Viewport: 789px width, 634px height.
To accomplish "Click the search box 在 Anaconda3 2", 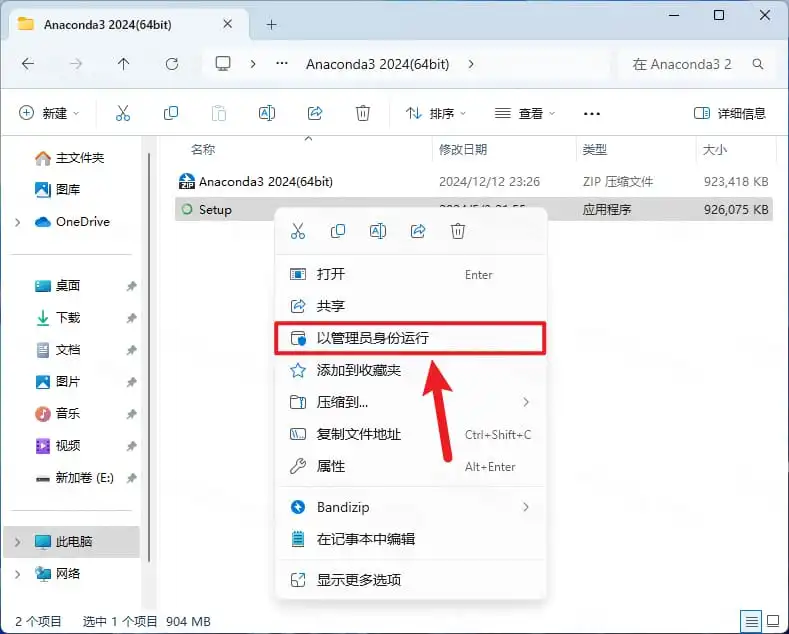I will pyautogui.click(x=682, y=64).
